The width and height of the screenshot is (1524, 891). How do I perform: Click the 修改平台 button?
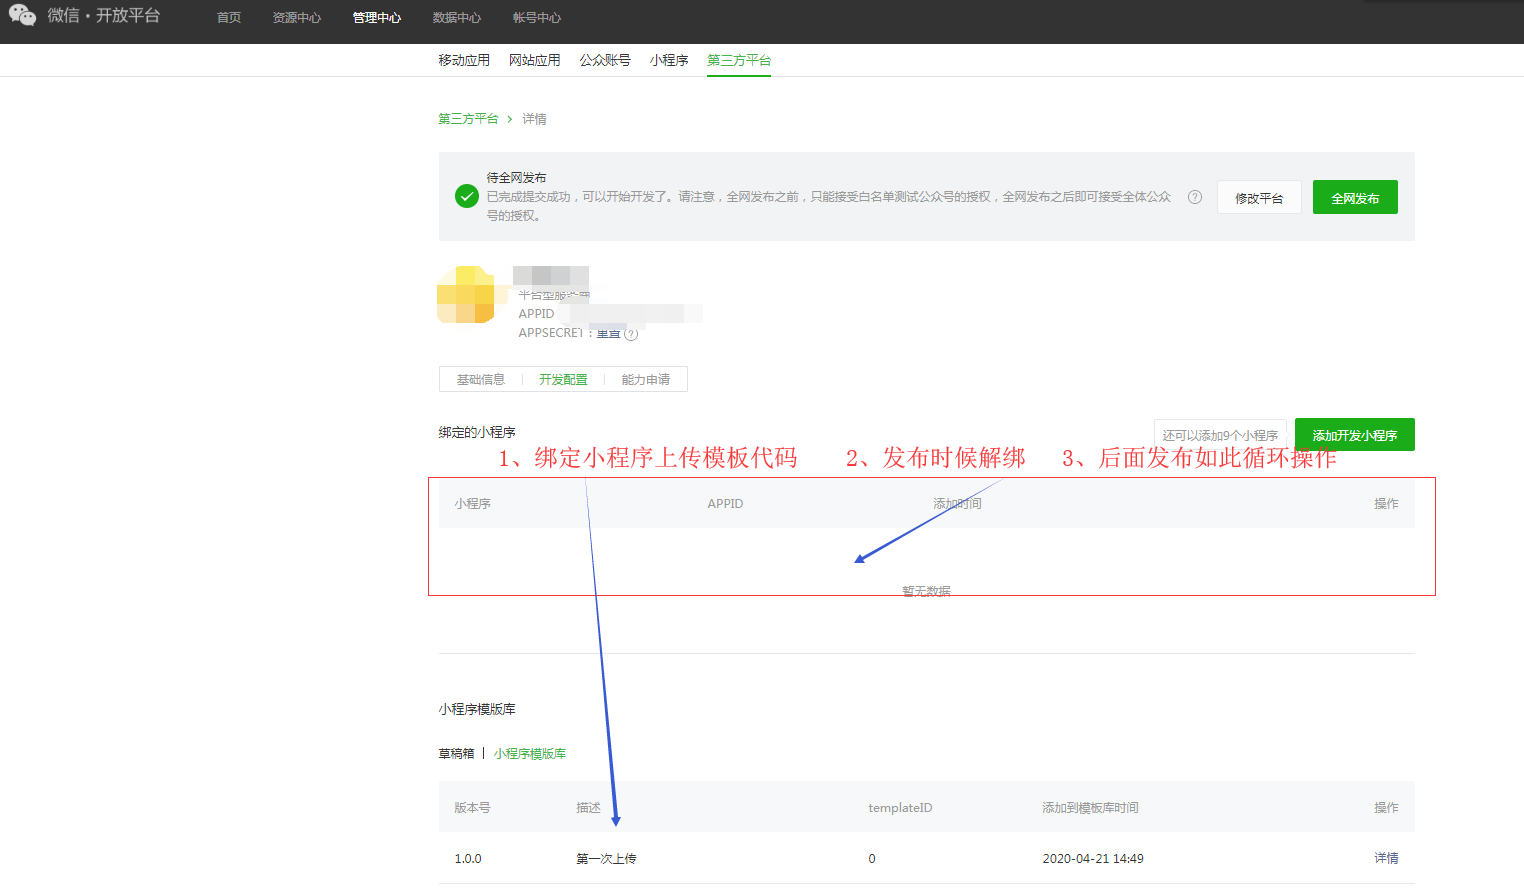coord(1259,197)
